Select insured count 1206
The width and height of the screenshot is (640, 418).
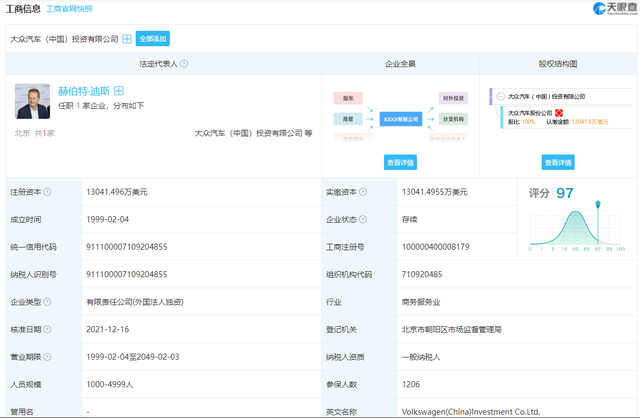tap(411, 385)
